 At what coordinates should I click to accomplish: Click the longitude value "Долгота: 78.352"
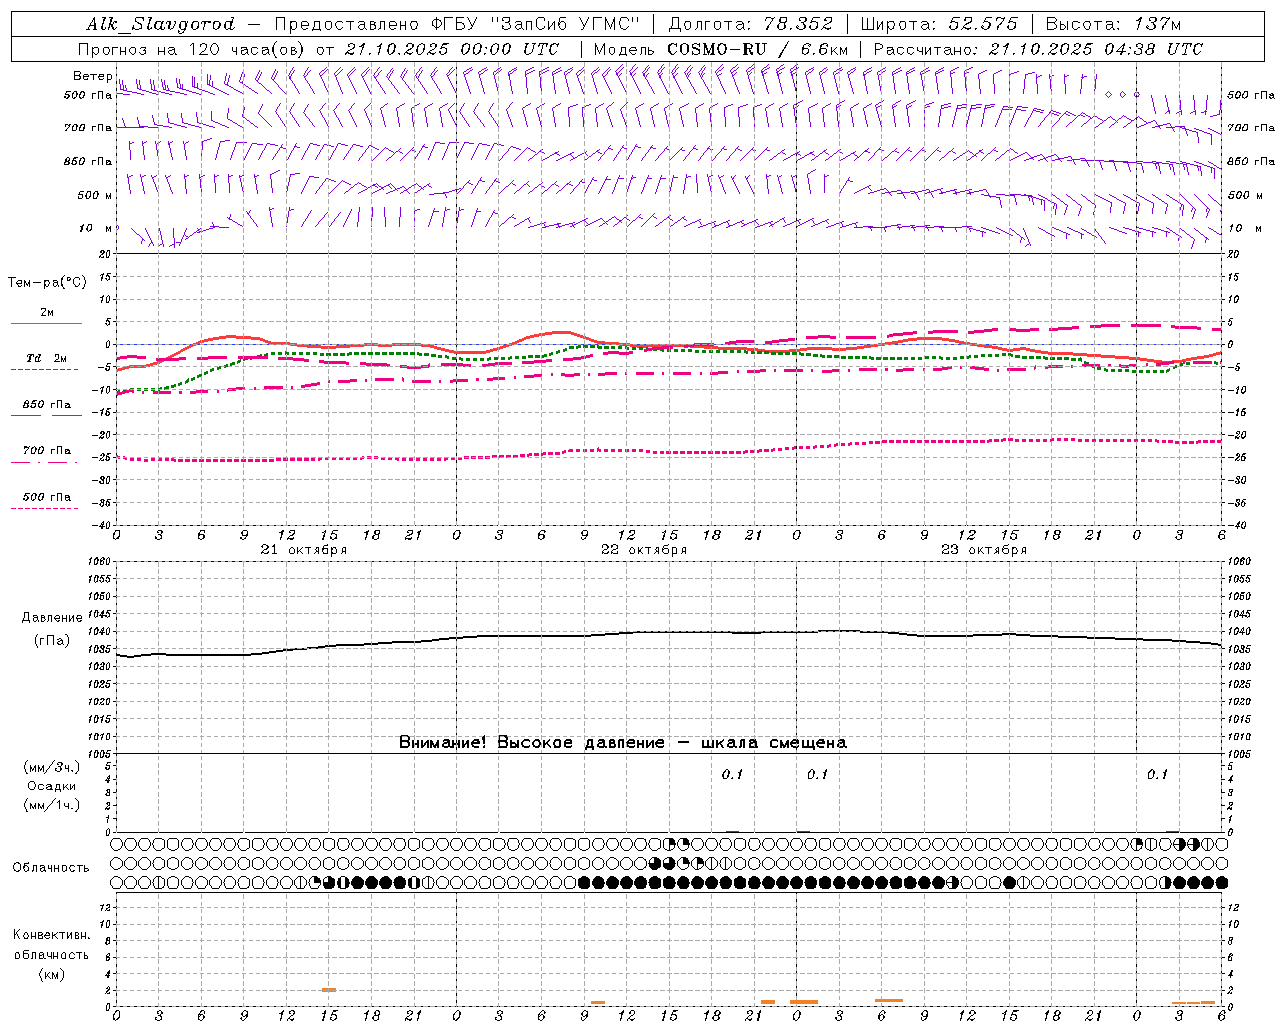click(750, 24)
